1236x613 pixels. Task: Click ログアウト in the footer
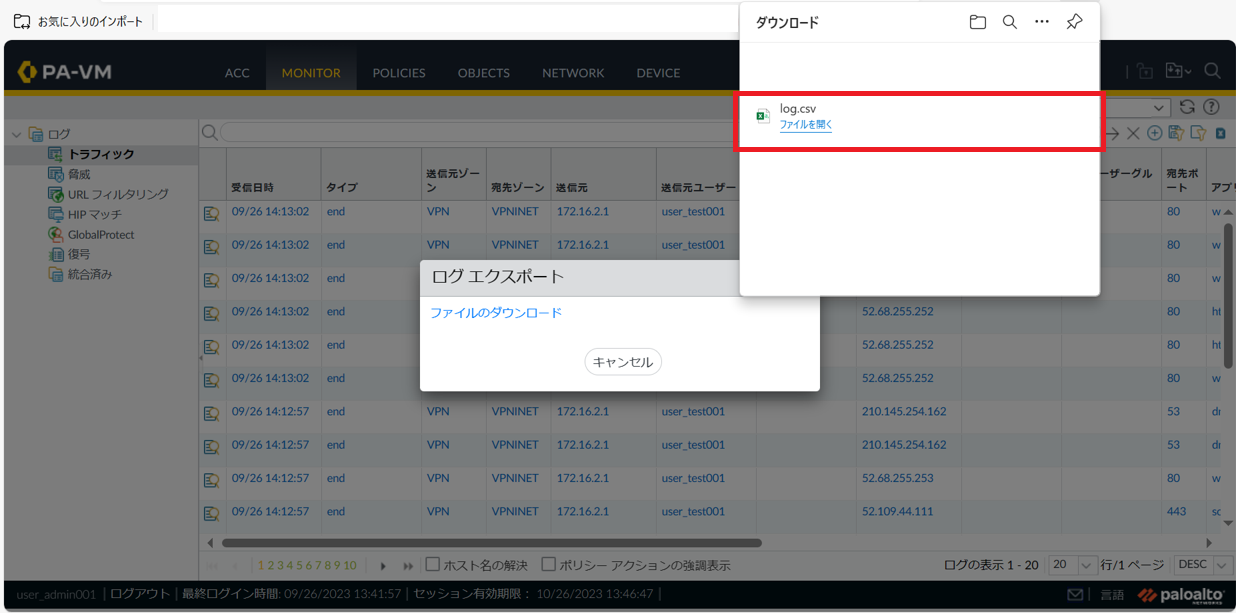point(140,594)
